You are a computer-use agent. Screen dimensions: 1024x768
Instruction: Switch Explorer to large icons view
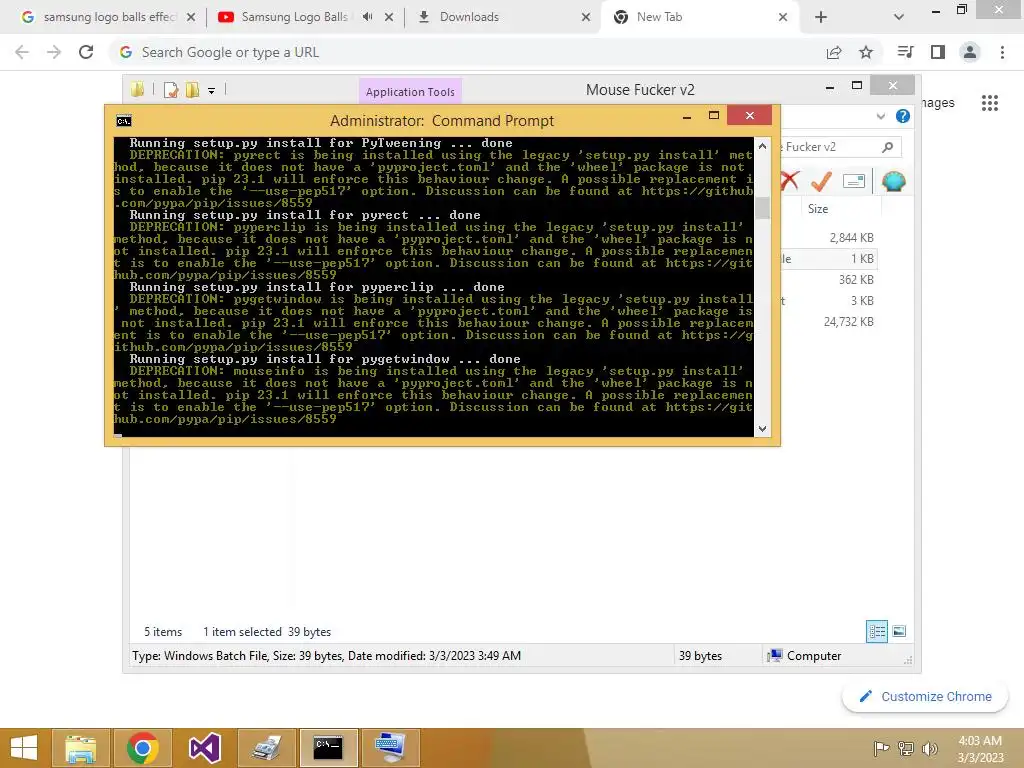coord(899,631)
